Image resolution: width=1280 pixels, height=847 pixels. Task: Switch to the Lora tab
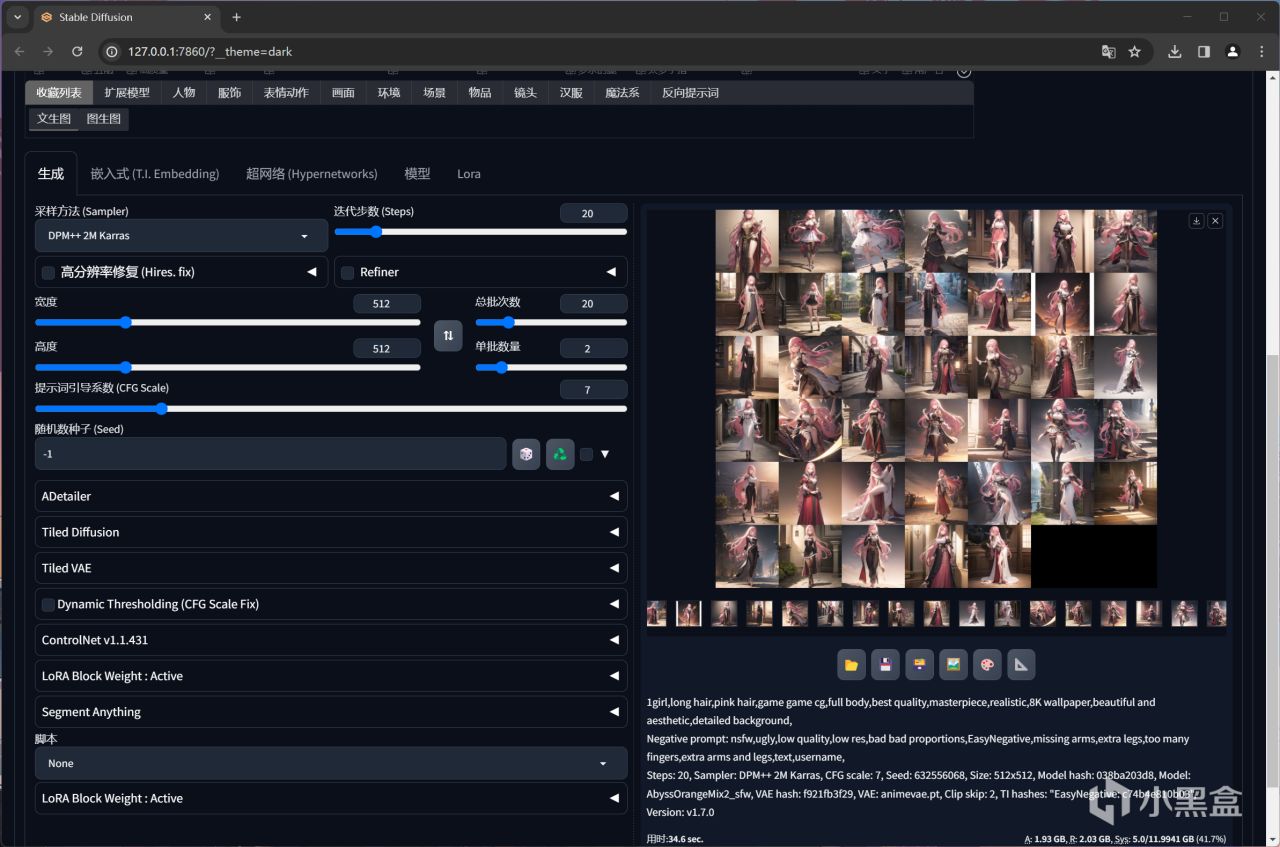click(468, 174)
